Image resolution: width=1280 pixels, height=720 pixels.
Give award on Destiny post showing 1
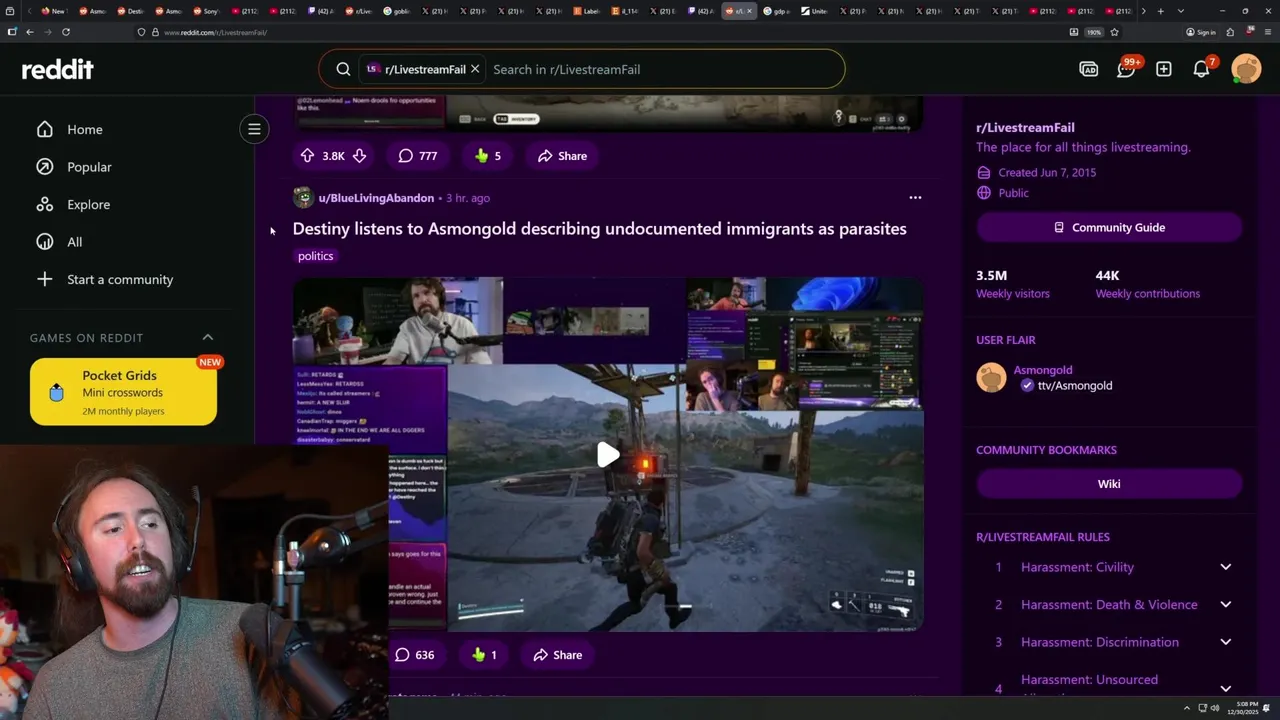click(485, 655)
